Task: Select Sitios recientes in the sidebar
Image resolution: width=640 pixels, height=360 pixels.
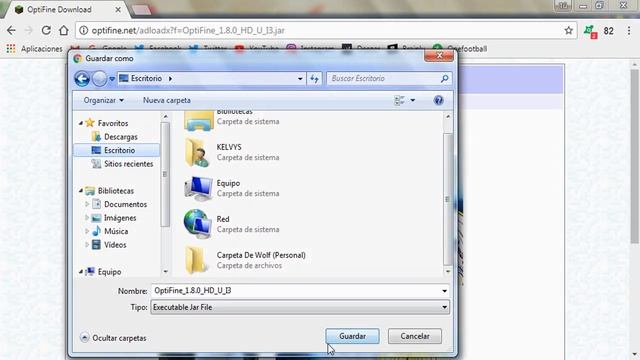Action: click(128, 164)
